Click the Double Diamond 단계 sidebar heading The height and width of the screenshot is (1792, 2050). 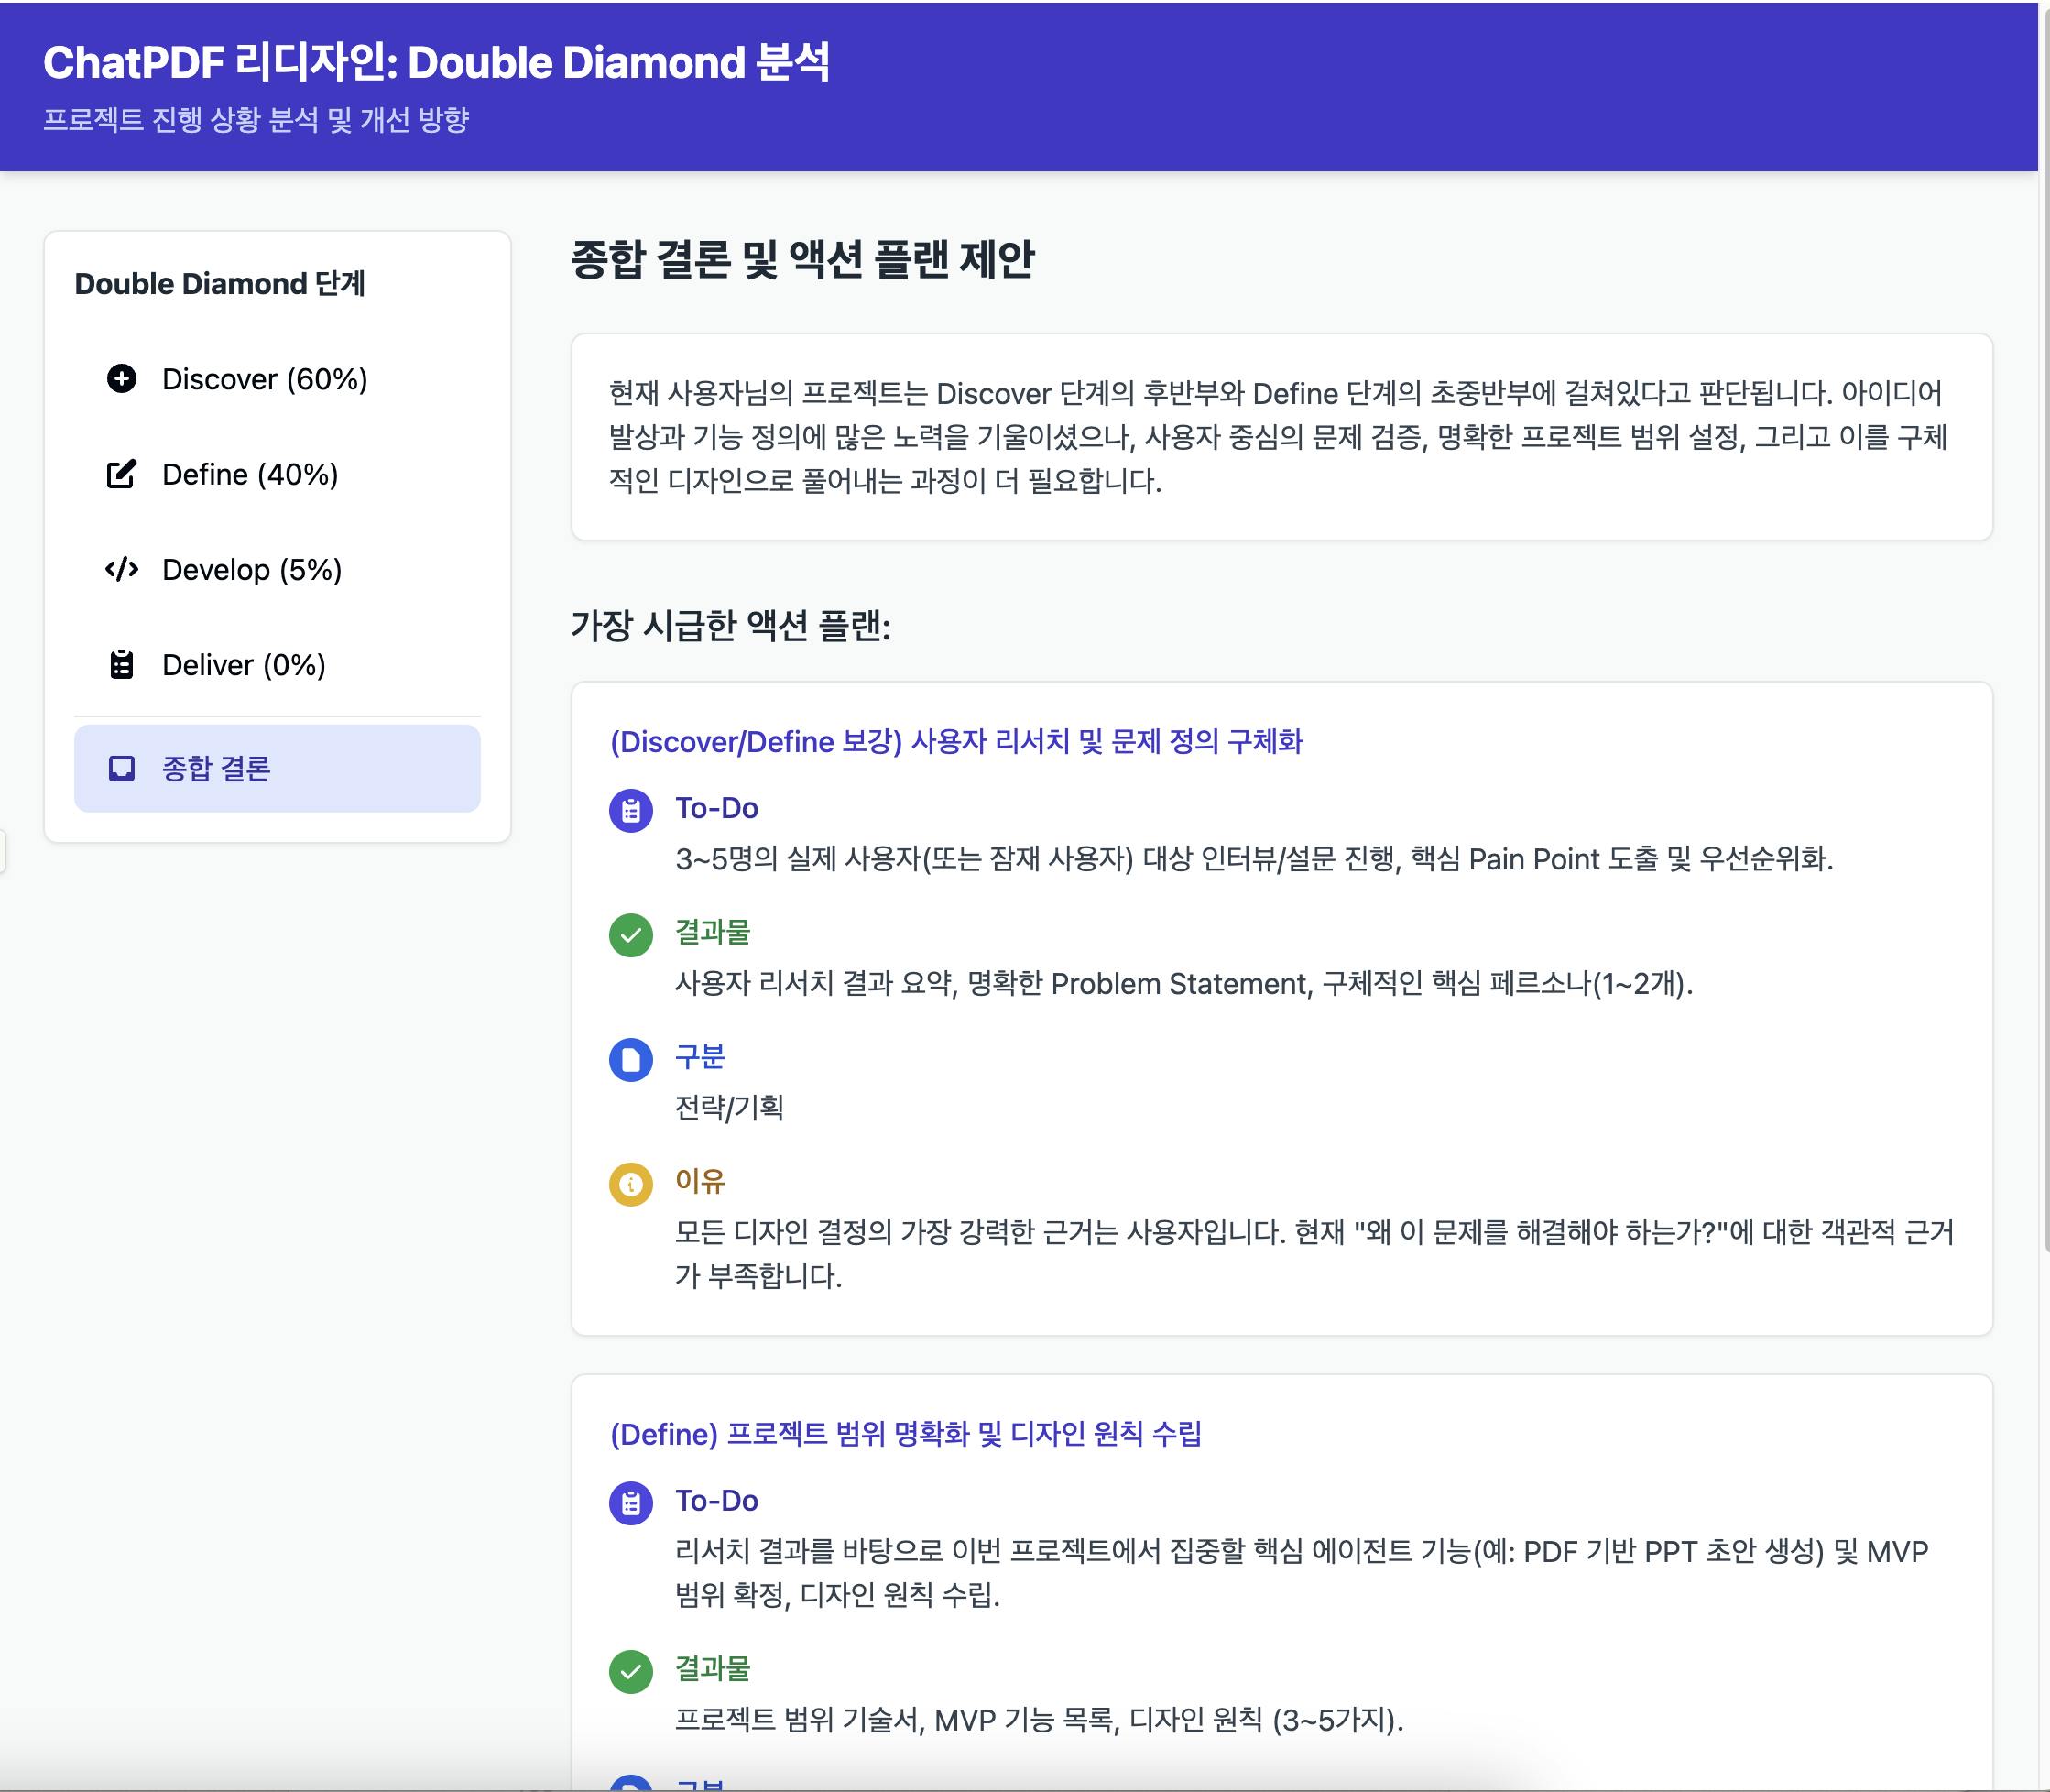tap(220, 283)
